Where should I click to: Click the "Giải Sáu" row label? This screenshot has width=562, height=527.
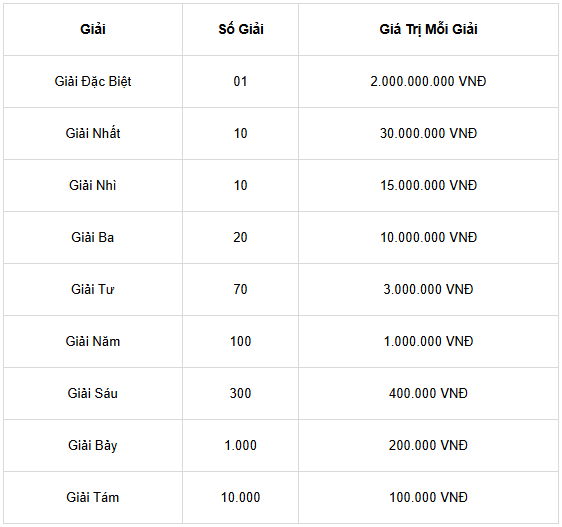(x=93, y=393)
